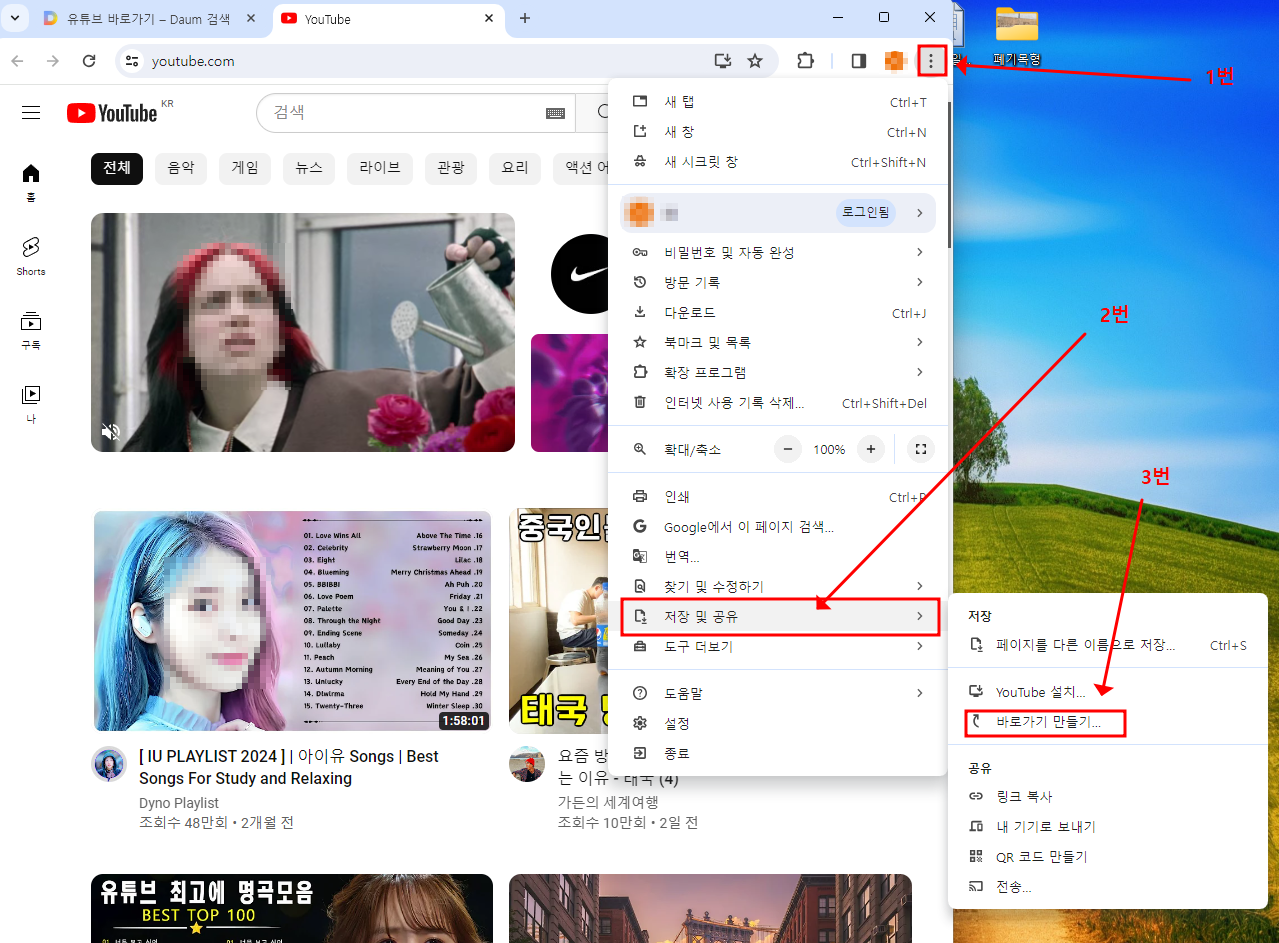Select the 음악 filter chip
Viewport: 1279px width, 943px height.
(x=181, y=168)
